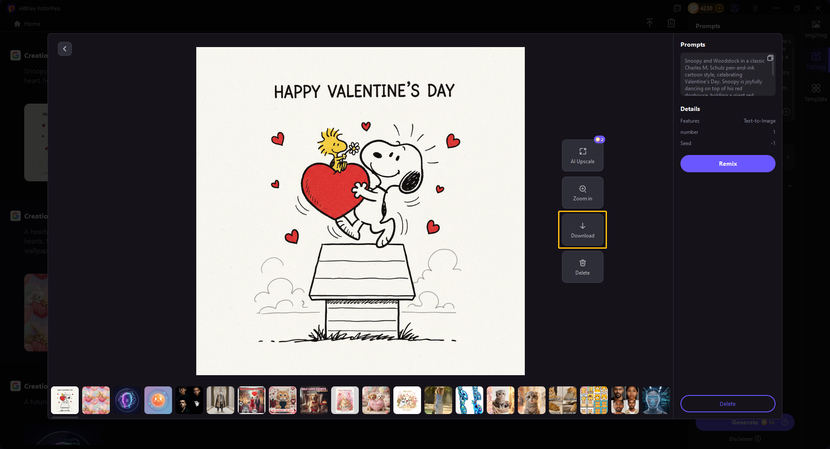
Task: Select the golden retriever dog thumbnail
Action: [x=314, y=400]
